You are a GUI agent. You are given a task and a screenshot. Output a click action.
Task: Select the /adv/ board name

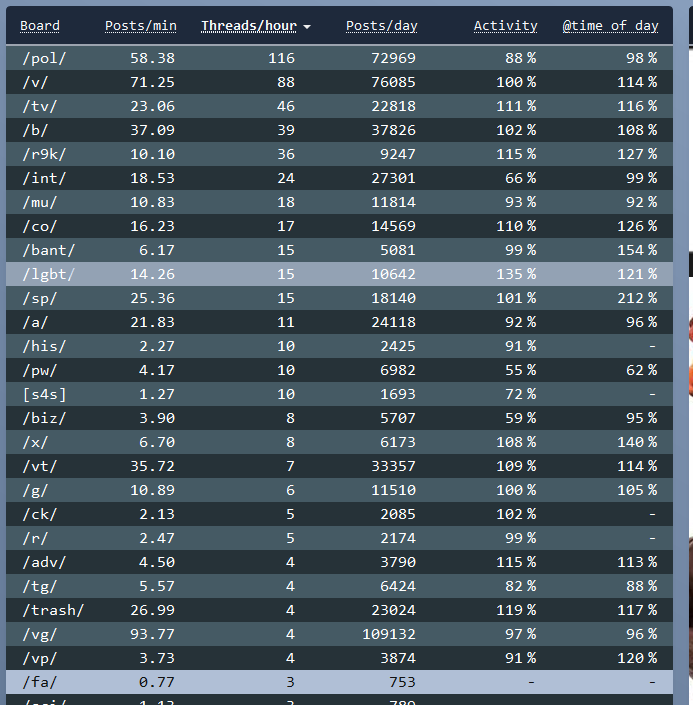click(44, 562)
